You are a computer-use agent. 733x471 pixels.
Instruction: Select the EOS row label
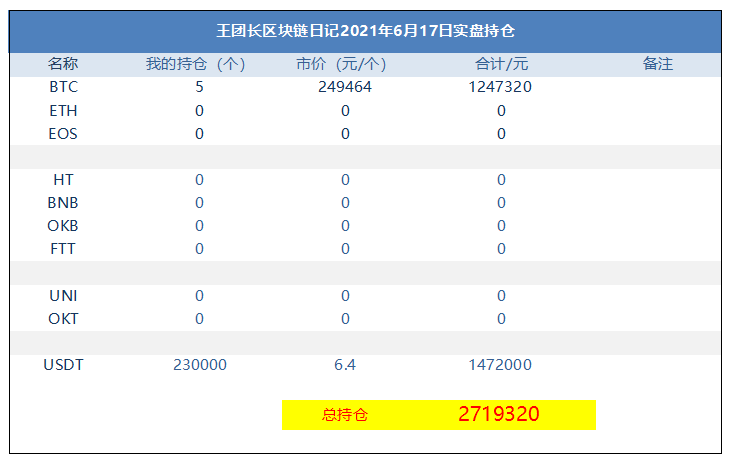click(63, 134)
